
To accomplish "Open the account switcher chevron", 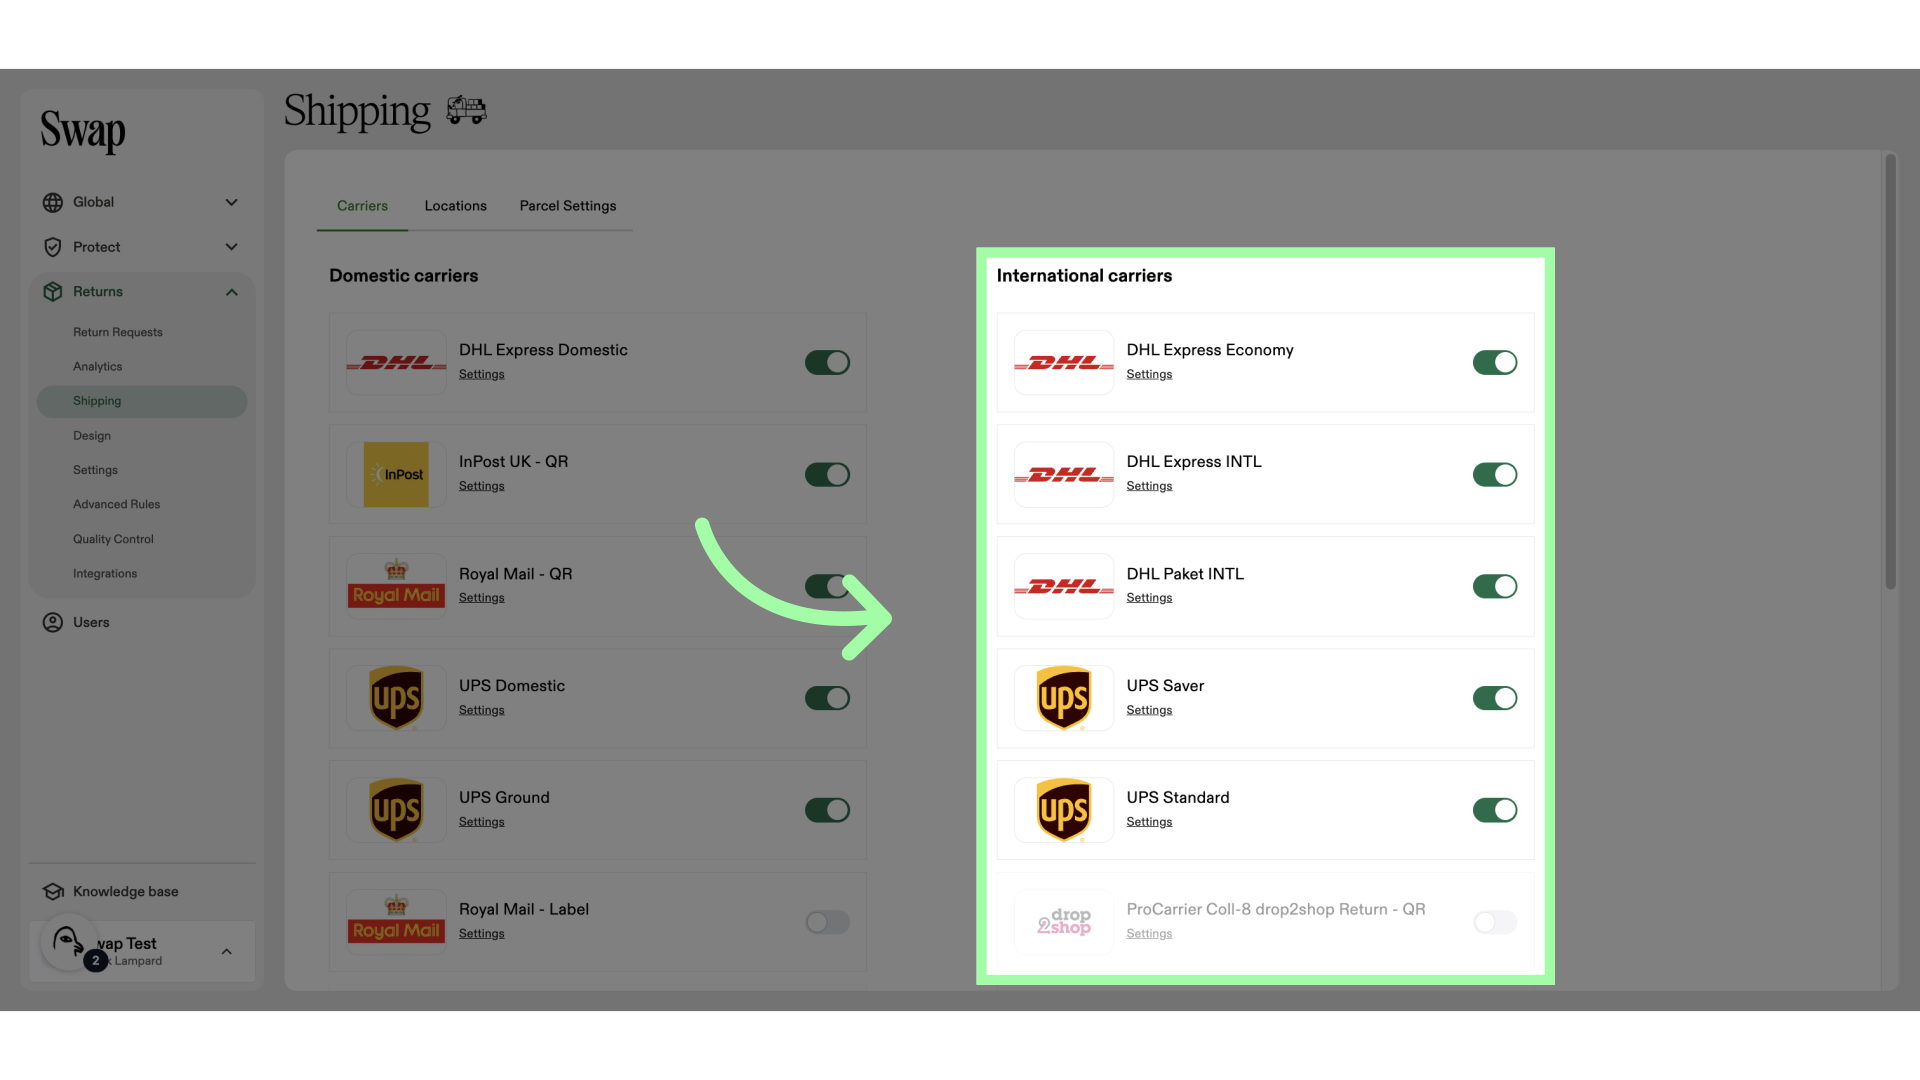I will (227, 951).
